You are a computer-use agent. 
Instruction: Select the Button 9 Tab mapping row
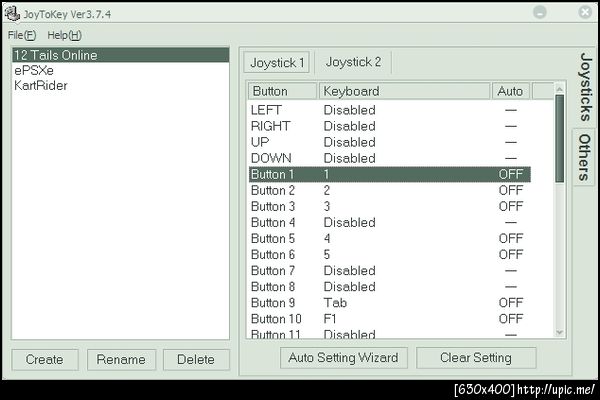coord(388,302)
